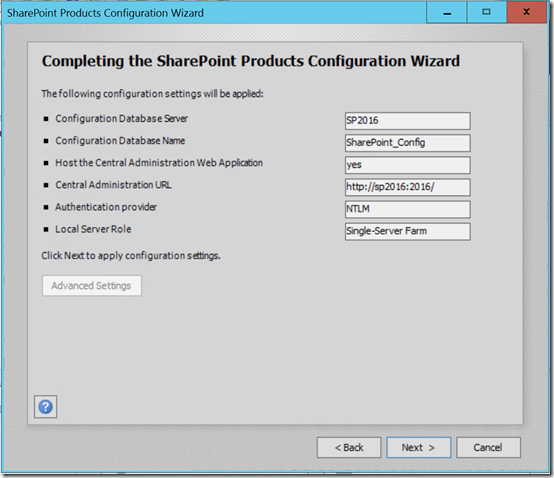The width and height of the screenshot is (554, 478).
Task: Click the Next button to apply settings
Action: (419, 448)
